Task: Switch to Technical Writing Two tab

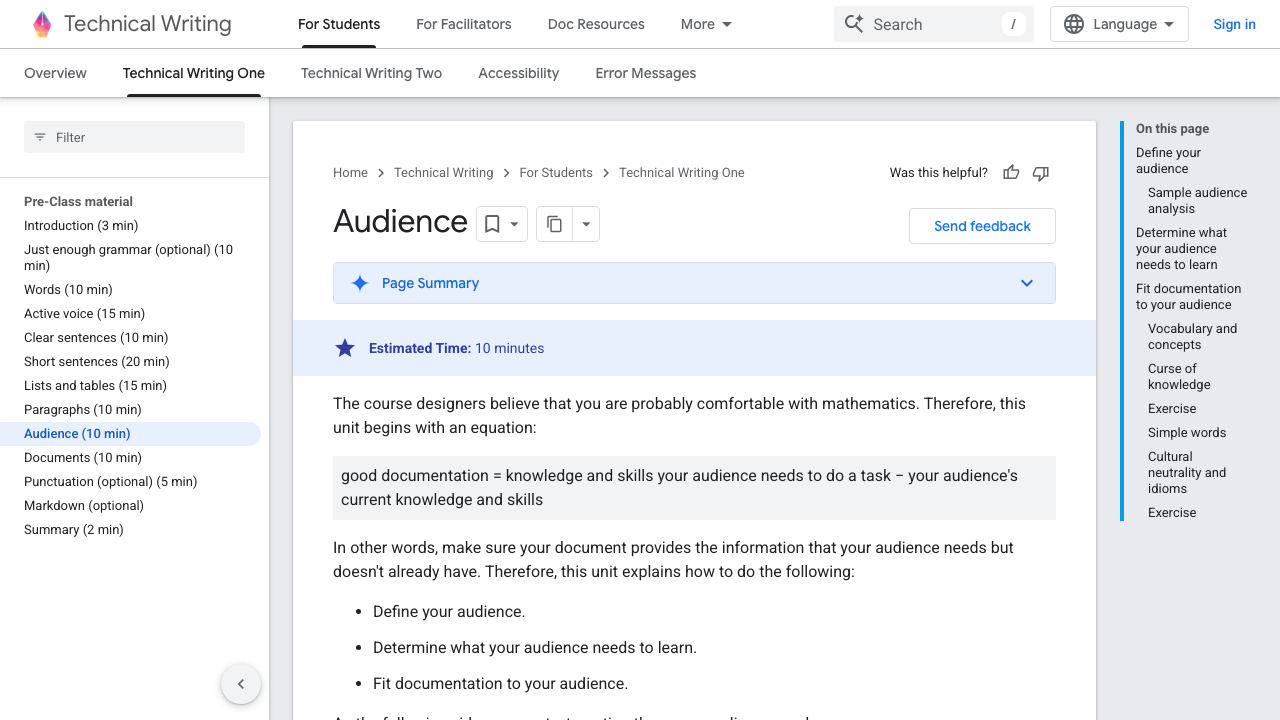Action: coord(371,73)
